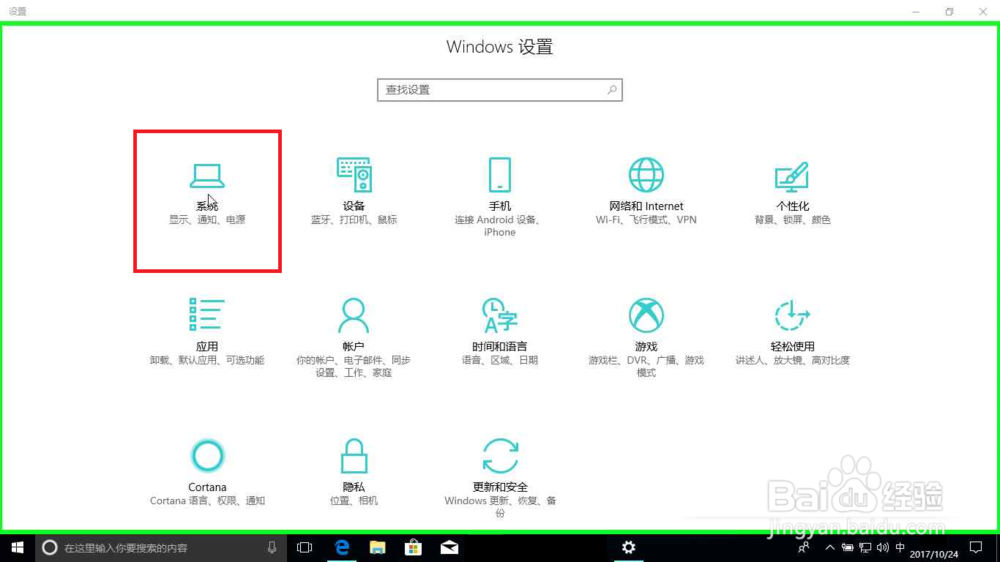Click the Cortana microphone icon
The width and height of the screenshot is (1000, 562).
click(x=272, y=547)
